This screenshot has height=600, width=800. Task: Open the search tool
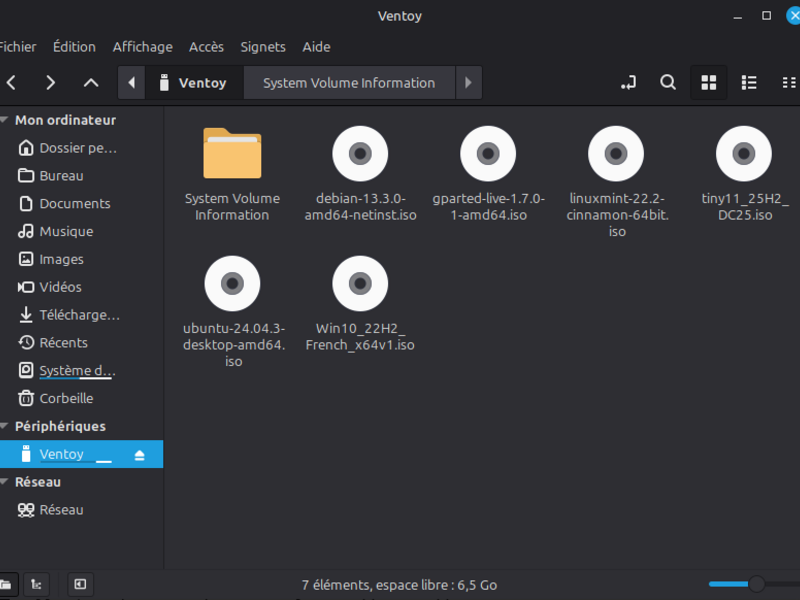[x=668, y=83]
